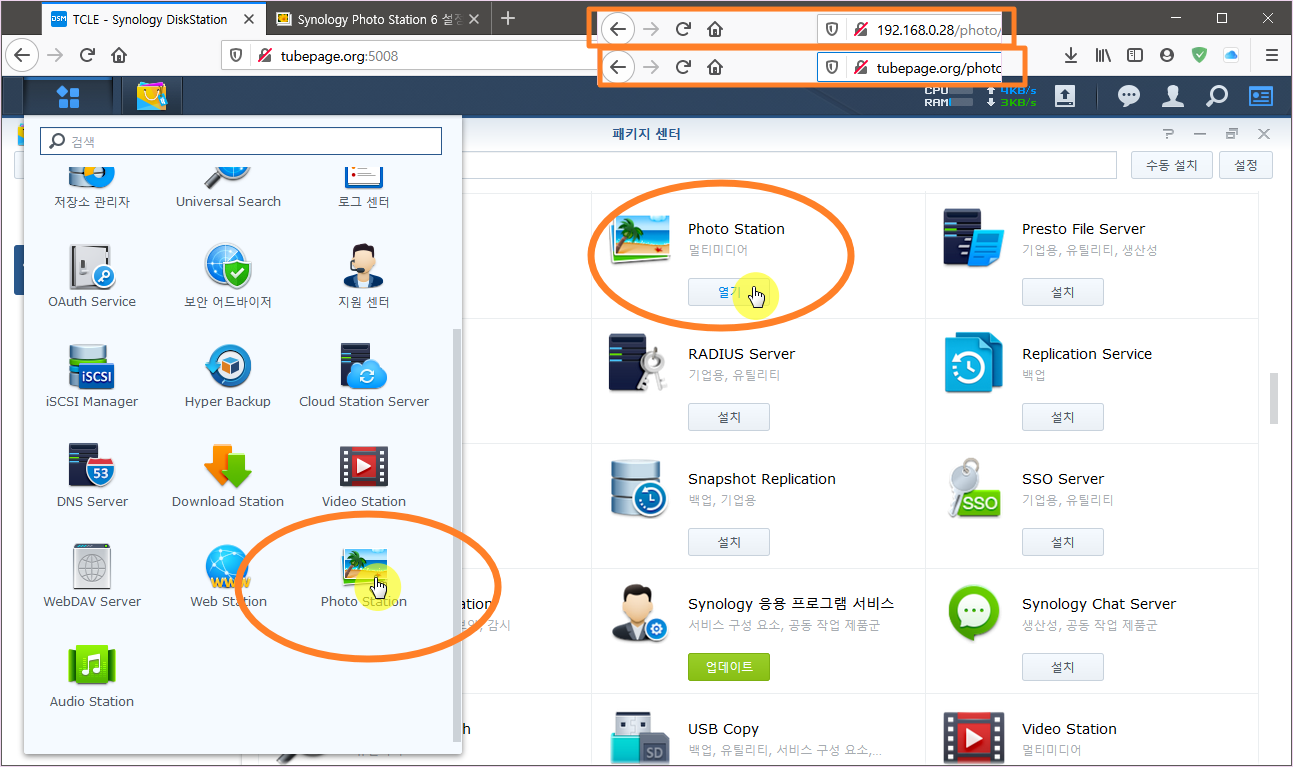Image resolution: width=1293 pixels, height=767 pixels.
Task: Open the Support Center (지원 센터) app
Action: (x=364, y=275)
